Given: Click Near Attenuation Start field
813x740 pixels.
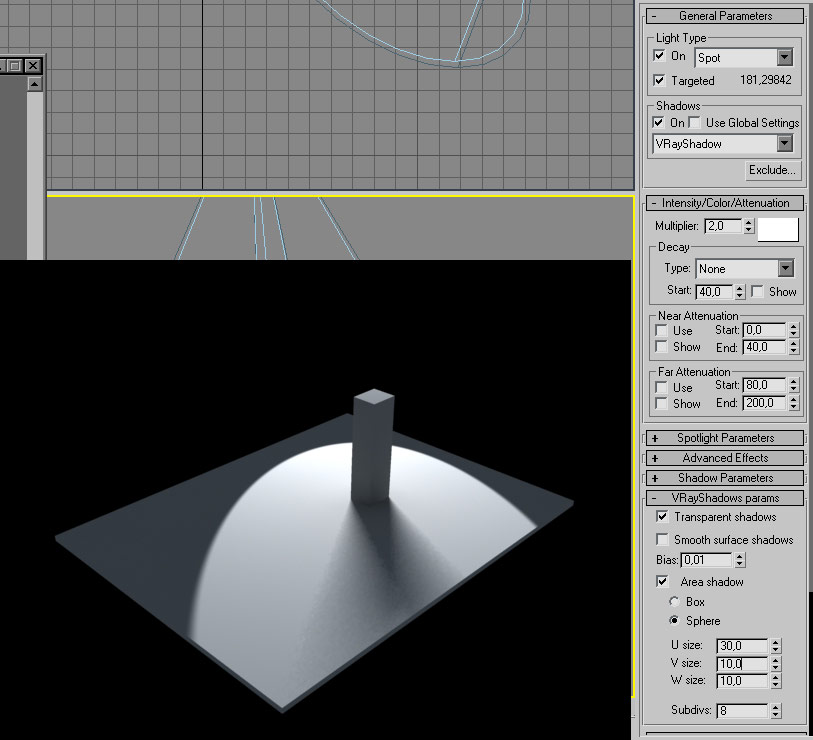Looking at the screenshot, I should point(765,330).
